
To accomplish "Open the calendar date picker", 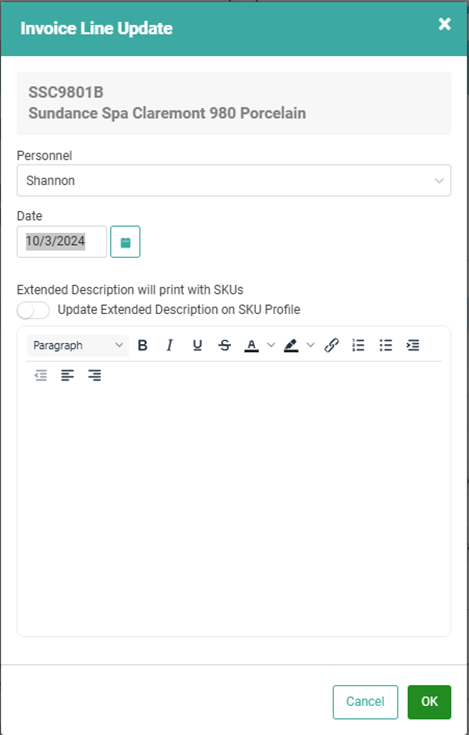I will click(x=125, y=242).
